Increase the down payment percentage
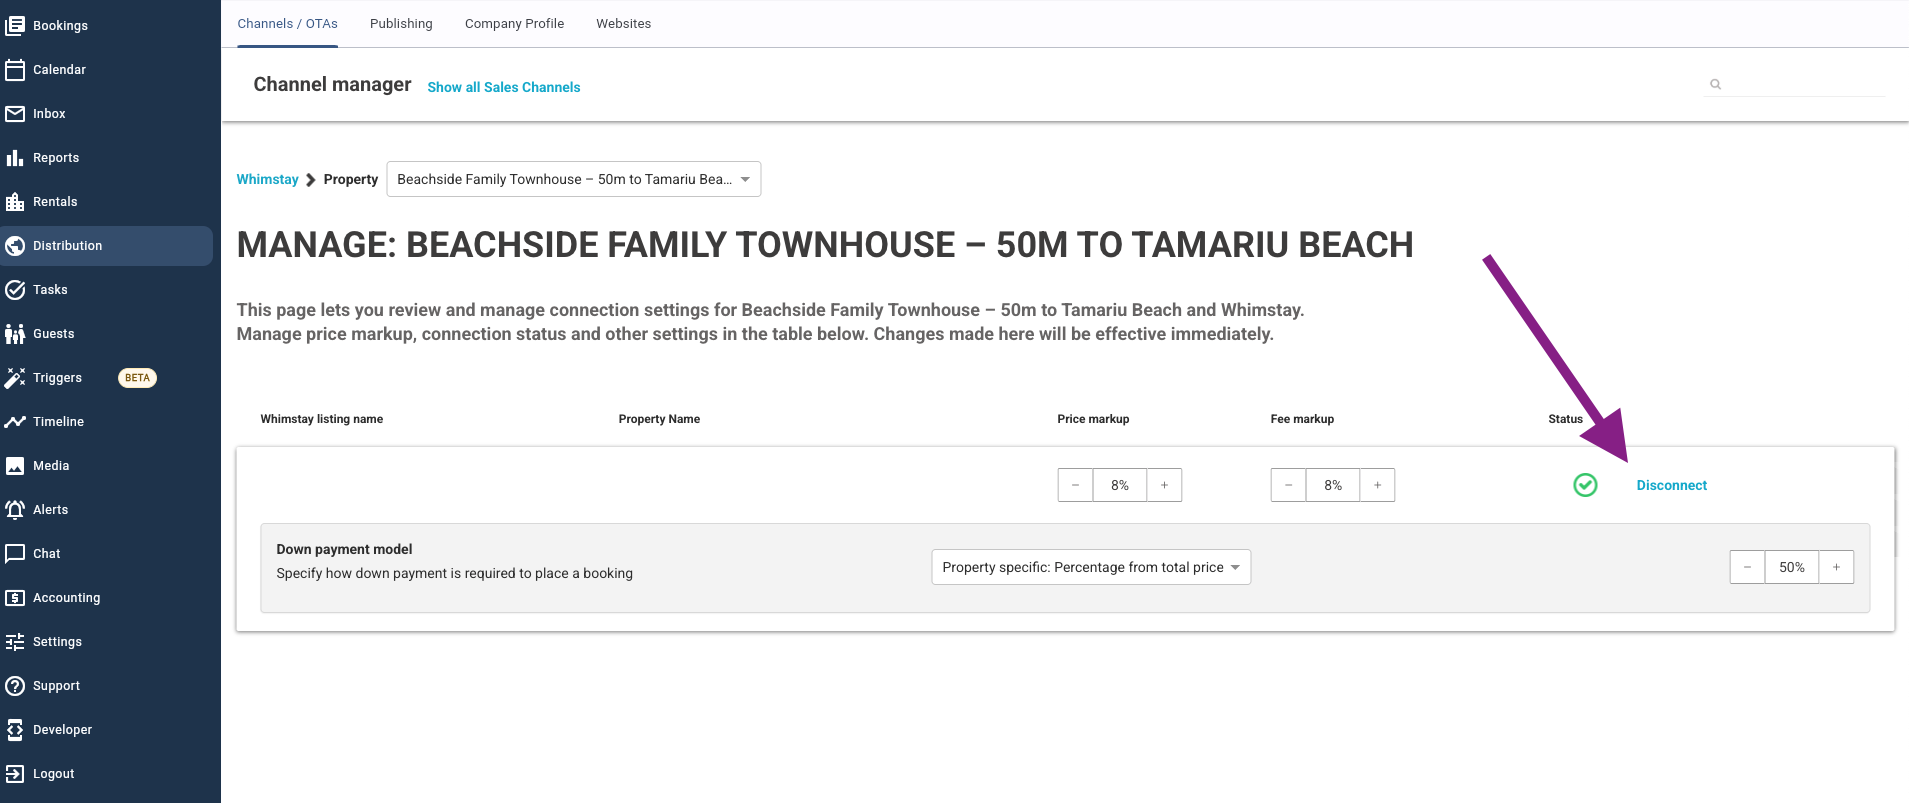 pyautogui.click(x=1836, y=567)
